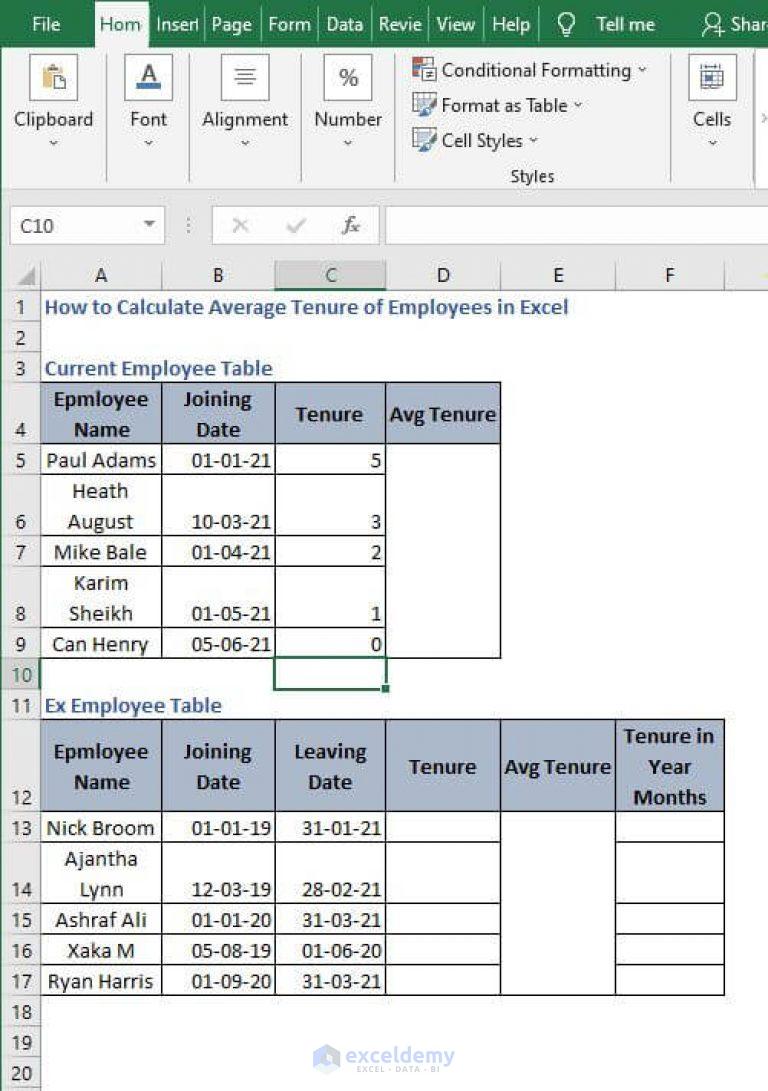Expand the Number group dropdown arrow
Image resolution: width=768 pixels, height=1091 pixels.
[348, 143]
